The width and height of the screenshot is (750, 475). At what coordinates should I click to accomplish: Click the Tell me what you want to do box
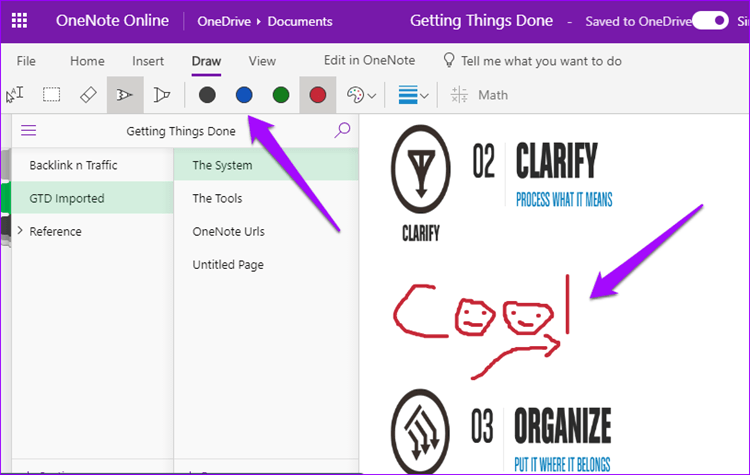[x=541, y=61]
